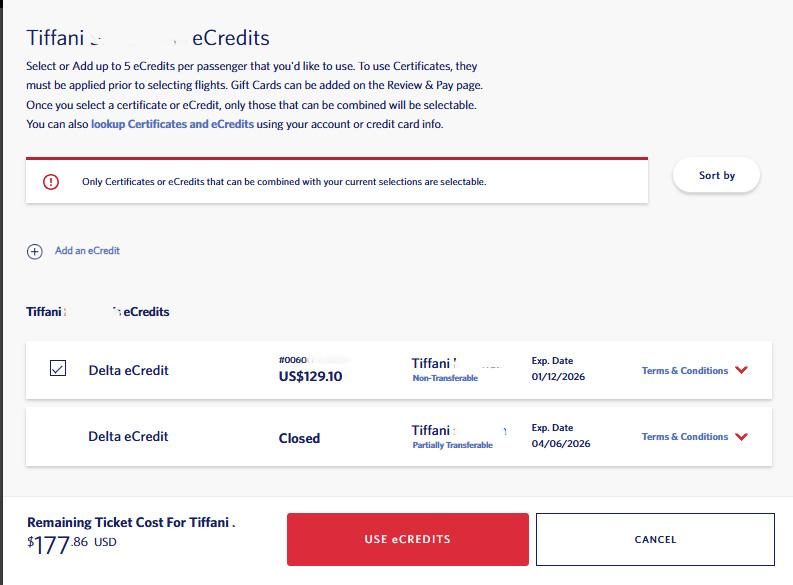The height and width of the screenshot is (585, 793).
Task: Open Terms & Conditions for the Closed eCredit
Action: tap(684, 437)
